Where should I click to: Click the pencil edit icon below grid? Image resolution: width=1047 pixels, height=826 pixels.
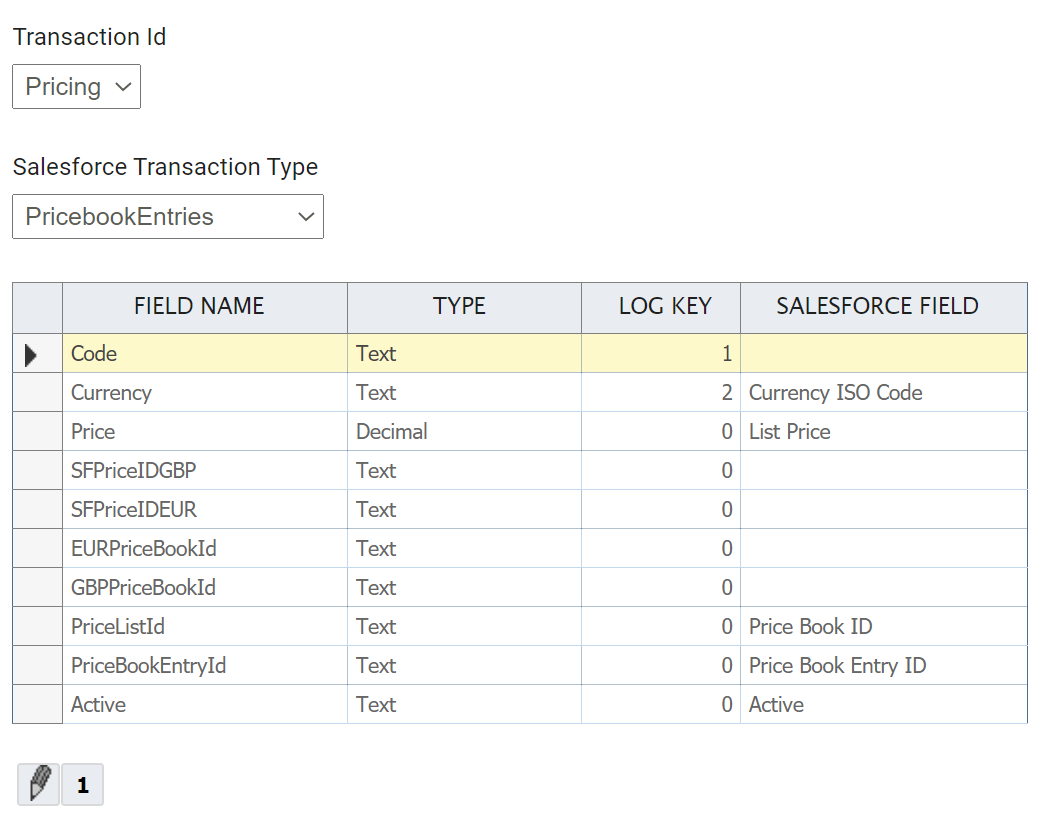(x=39, y=785)
